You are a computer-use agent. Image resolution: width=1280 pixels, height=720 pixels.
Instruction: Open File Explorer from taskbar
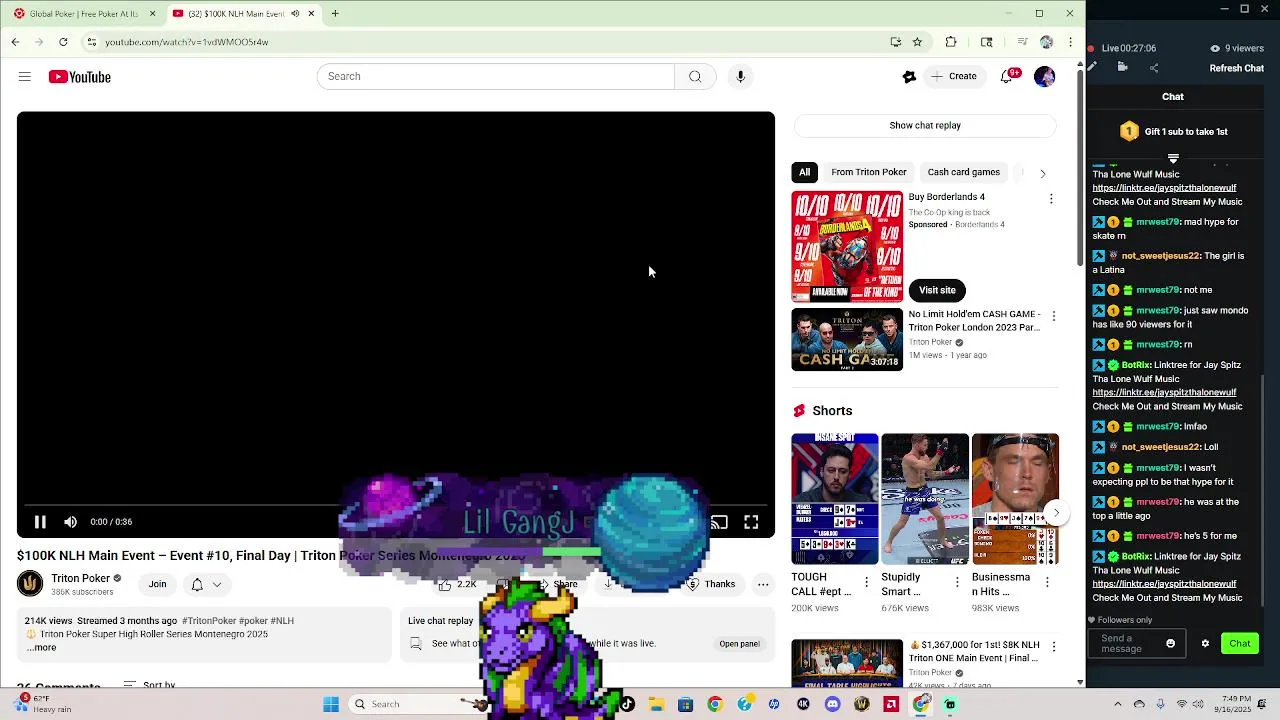point(656,704)
